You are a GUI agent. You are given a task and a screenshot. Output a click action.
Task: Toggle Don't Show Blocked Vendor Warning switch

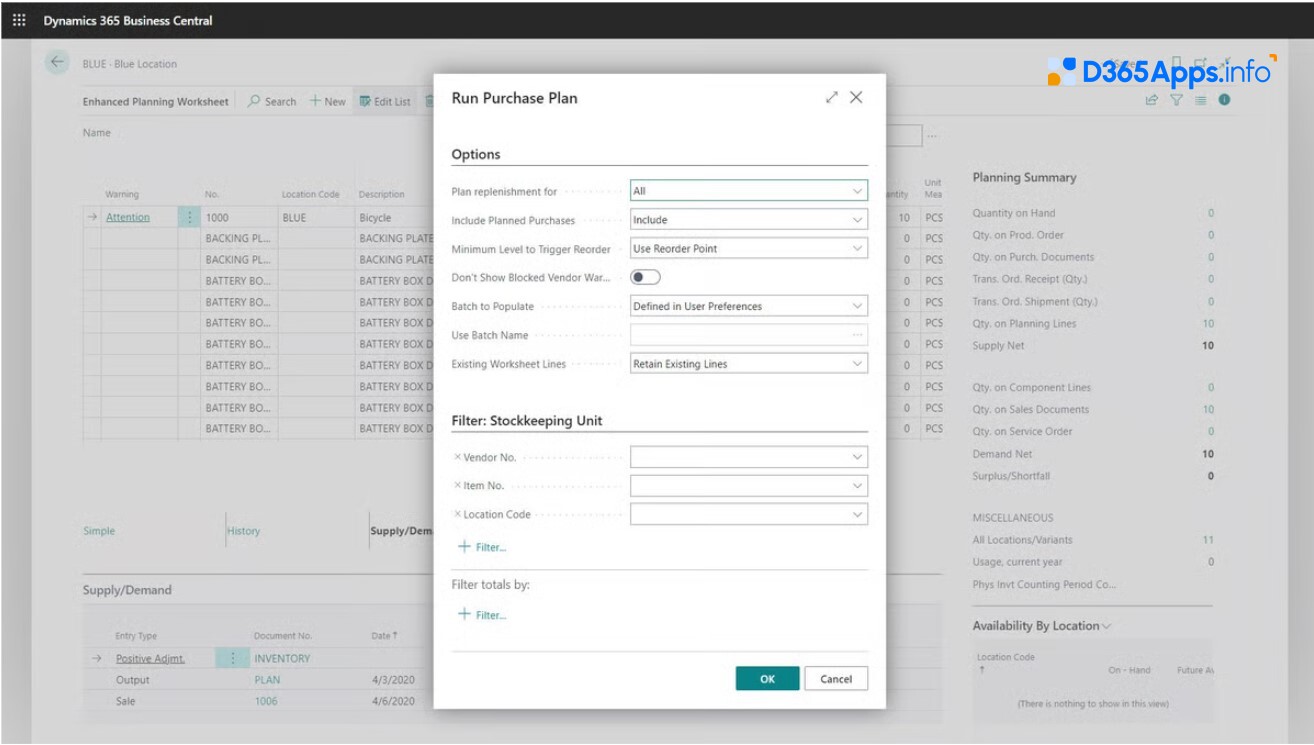(645, 277)
